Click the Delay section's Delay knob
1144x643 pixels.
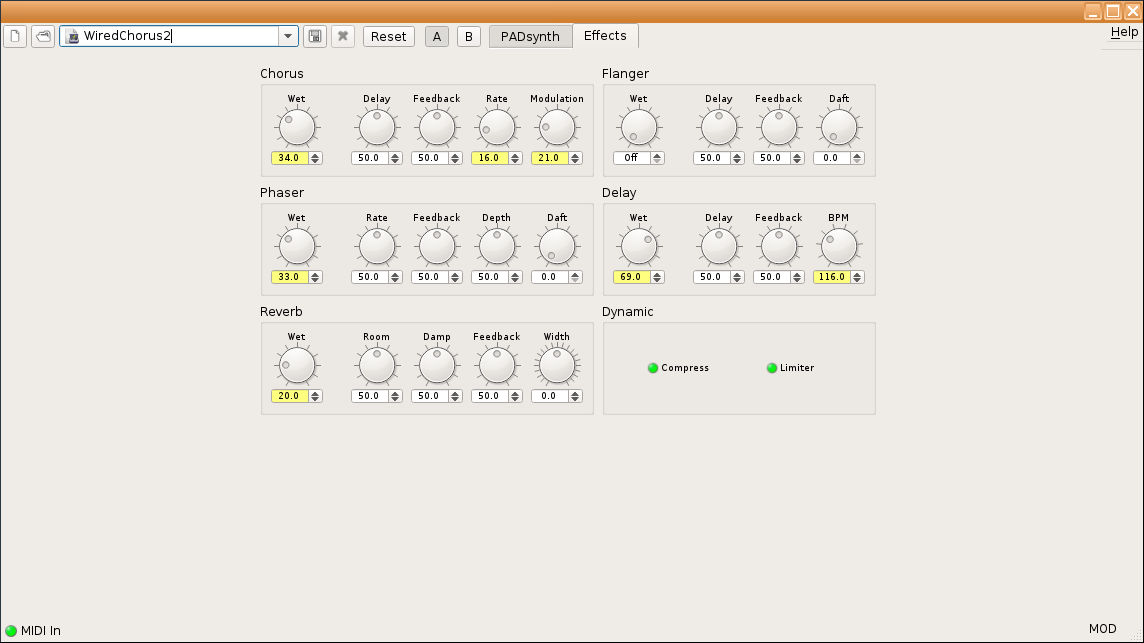[x=719, y=247]
